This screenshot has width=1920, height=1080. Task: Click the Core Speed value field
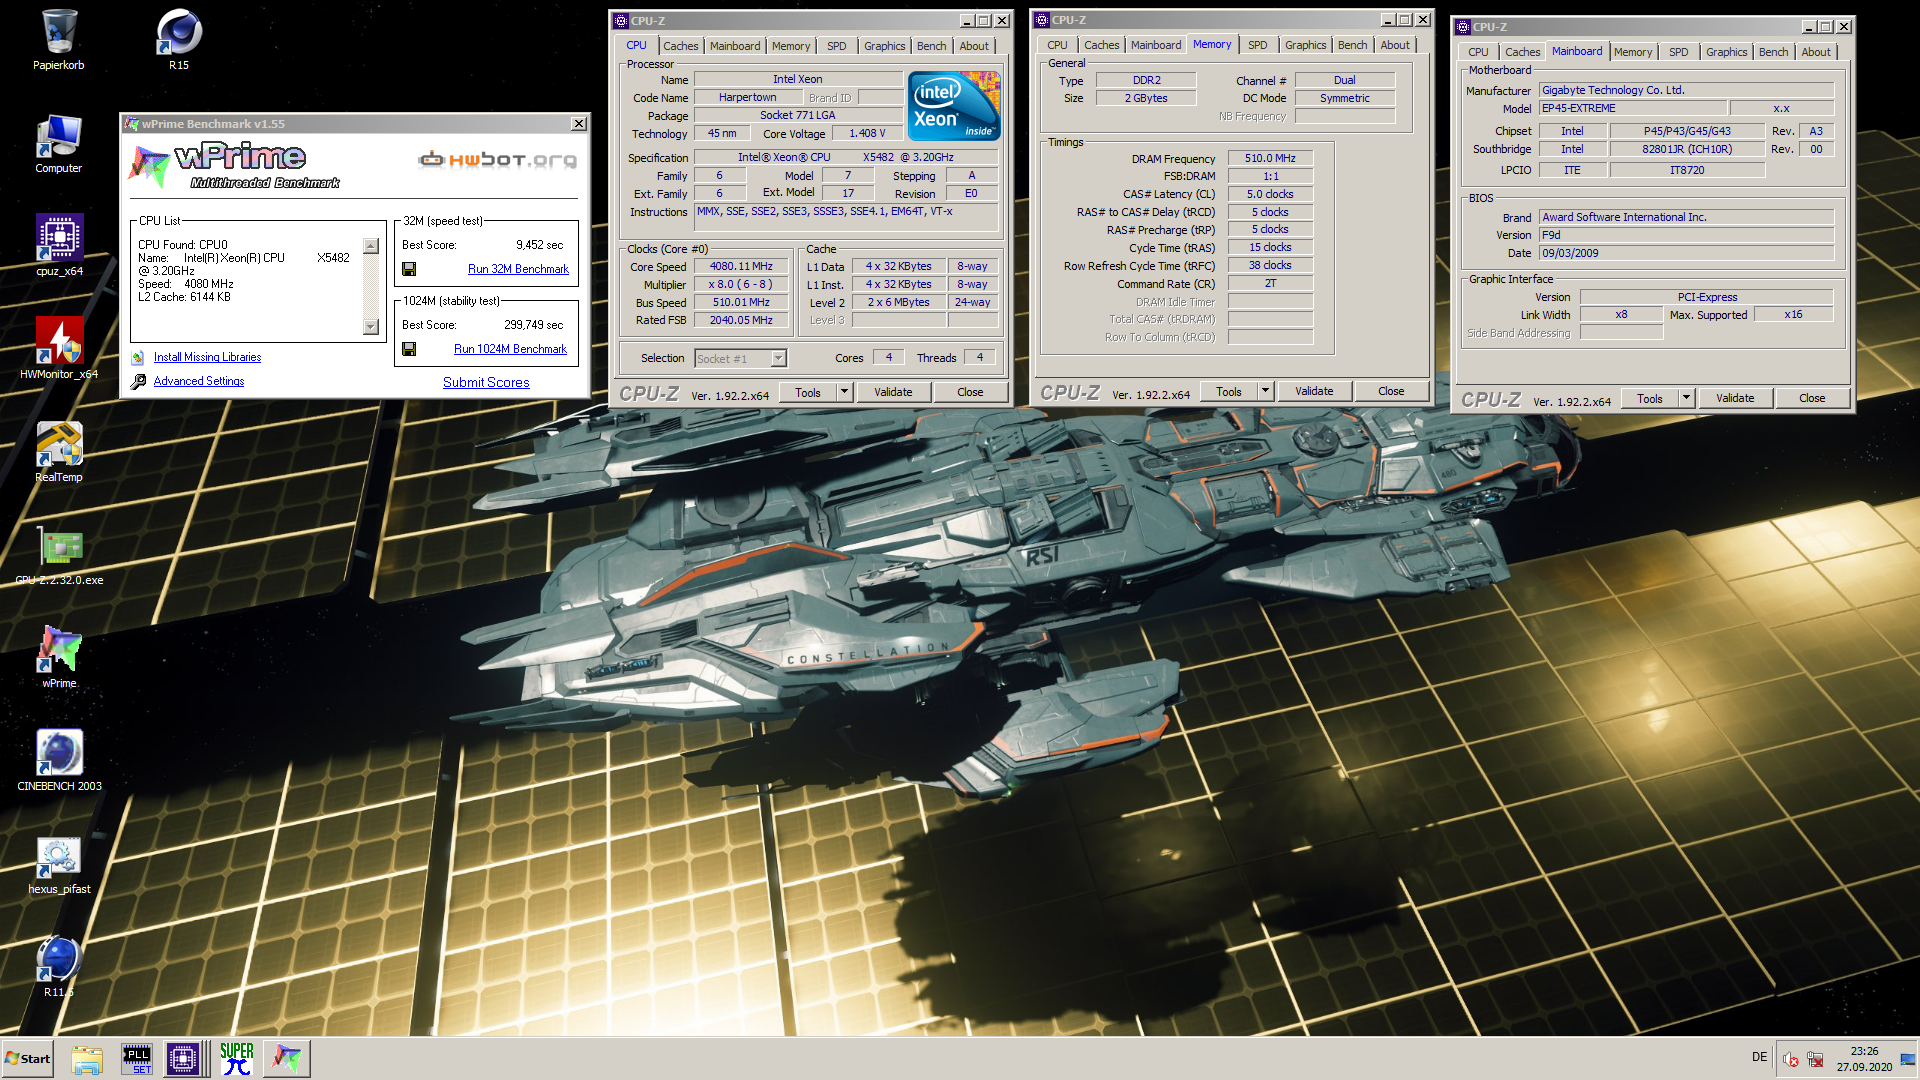(741, 267)
